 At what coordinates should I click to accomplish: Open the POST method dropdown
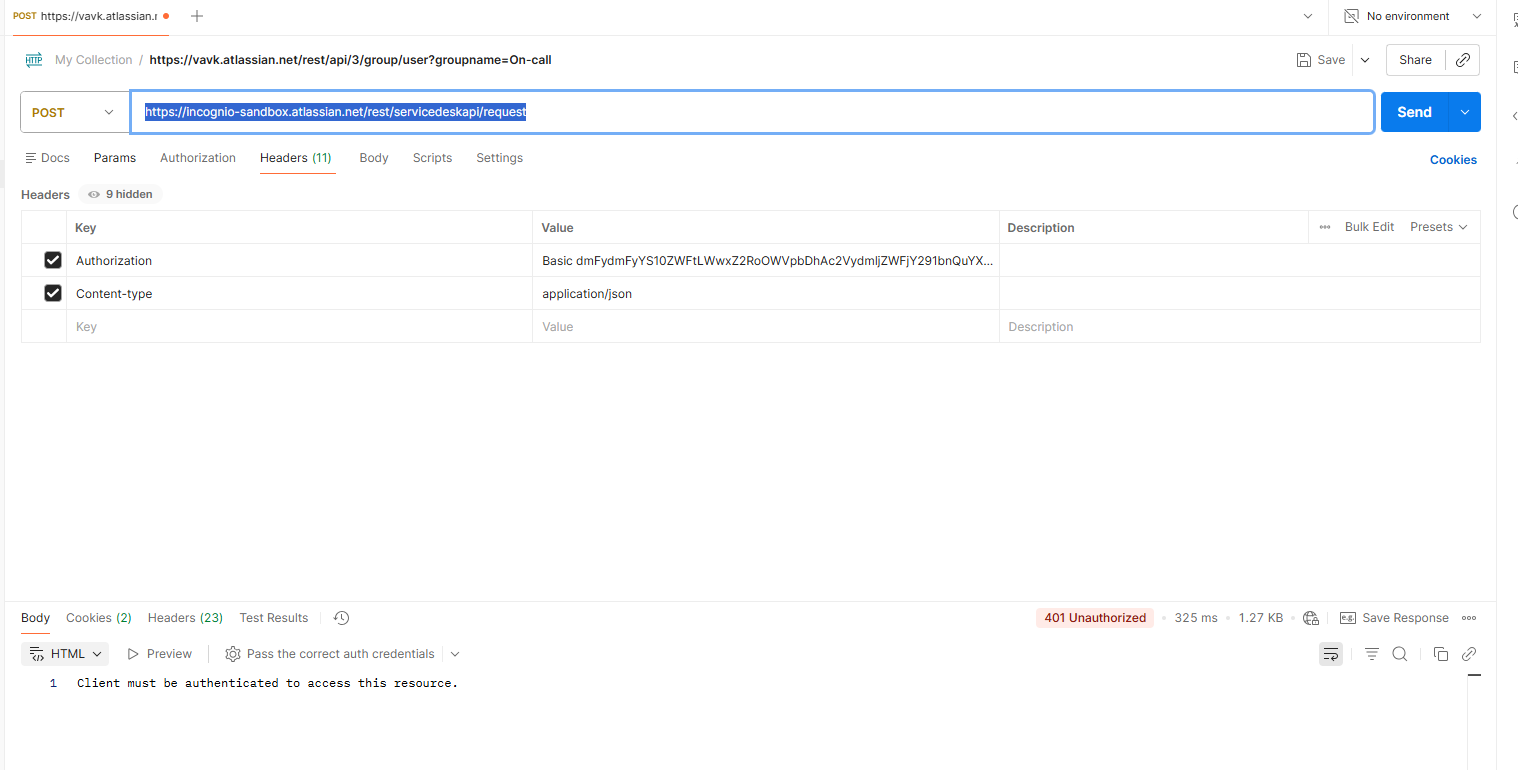(75, 112)
